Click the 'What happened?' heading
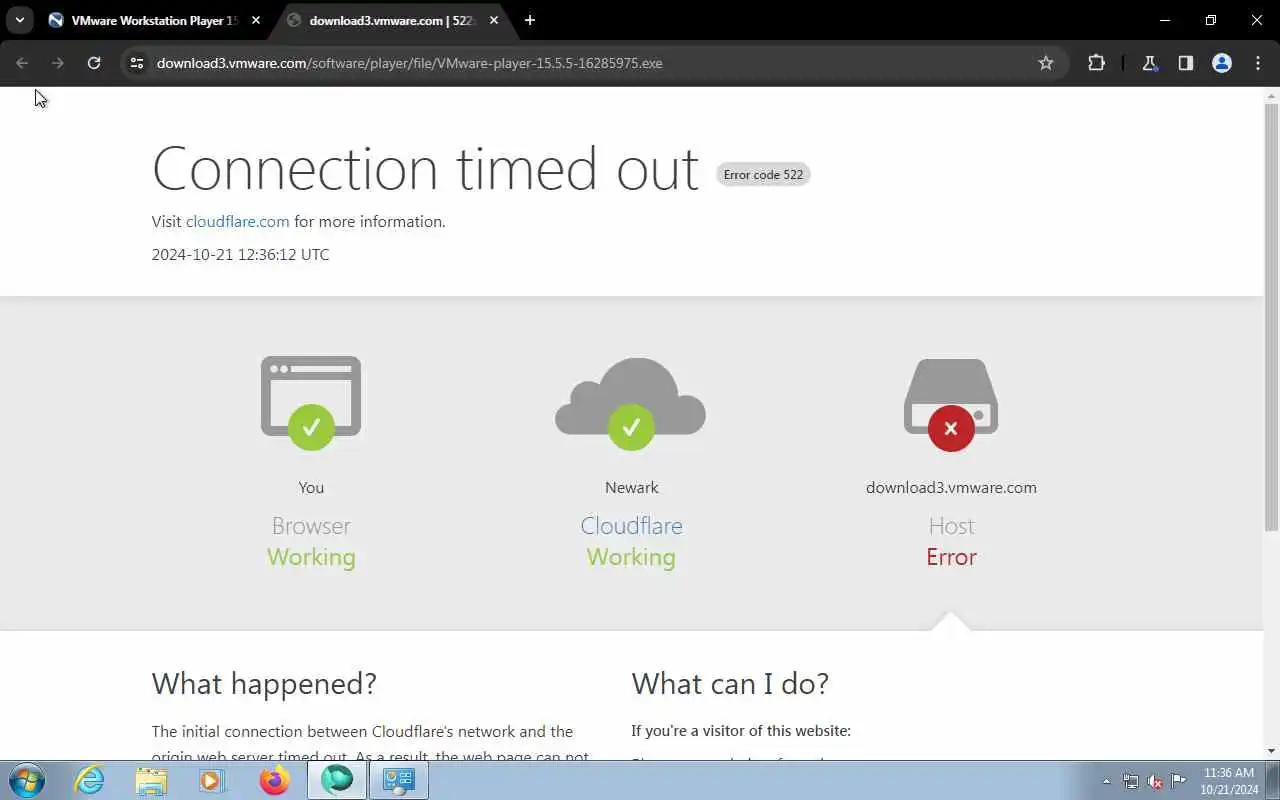This screenshot has height=800, width=1280. (x=264, y=684)
